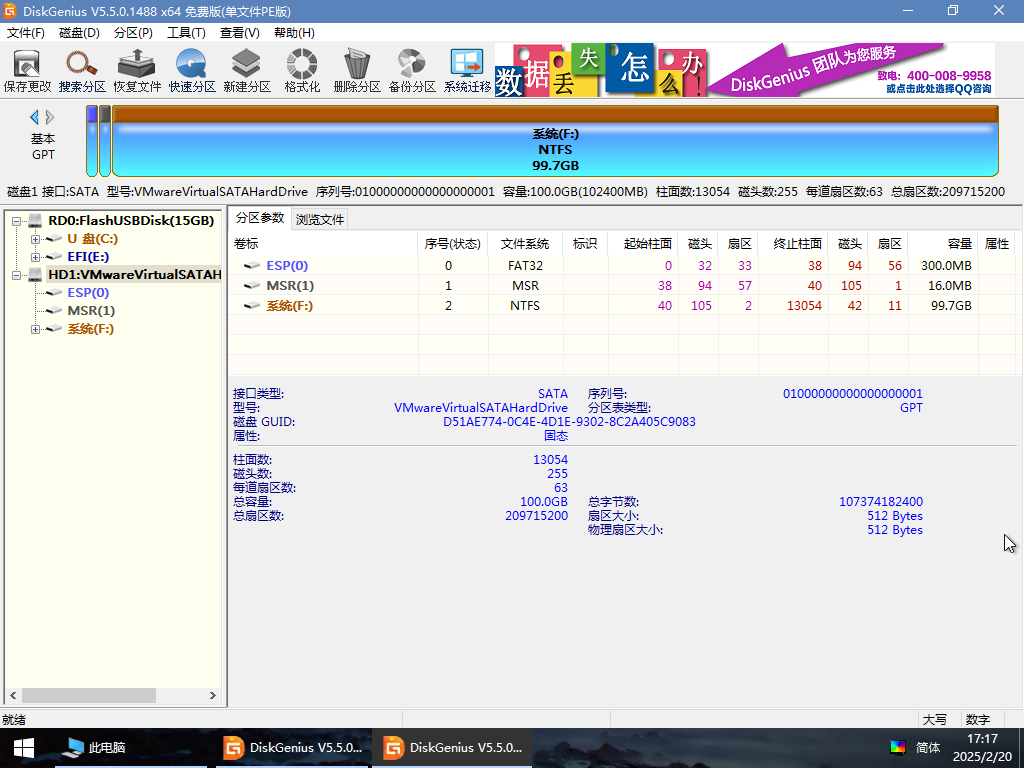The width and height of the screenshot is (1024, 768).
Task: Expand the 系统(F:) tree node
Action: (x=35, y=329)
